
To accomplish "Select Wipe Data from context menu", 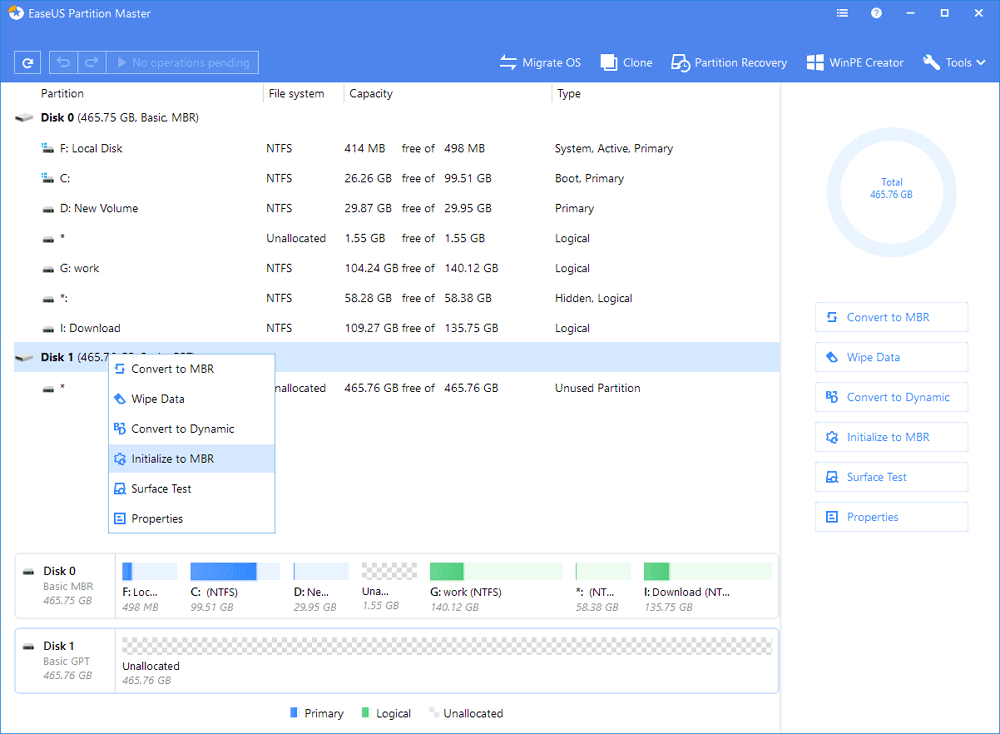I will 158,399.
